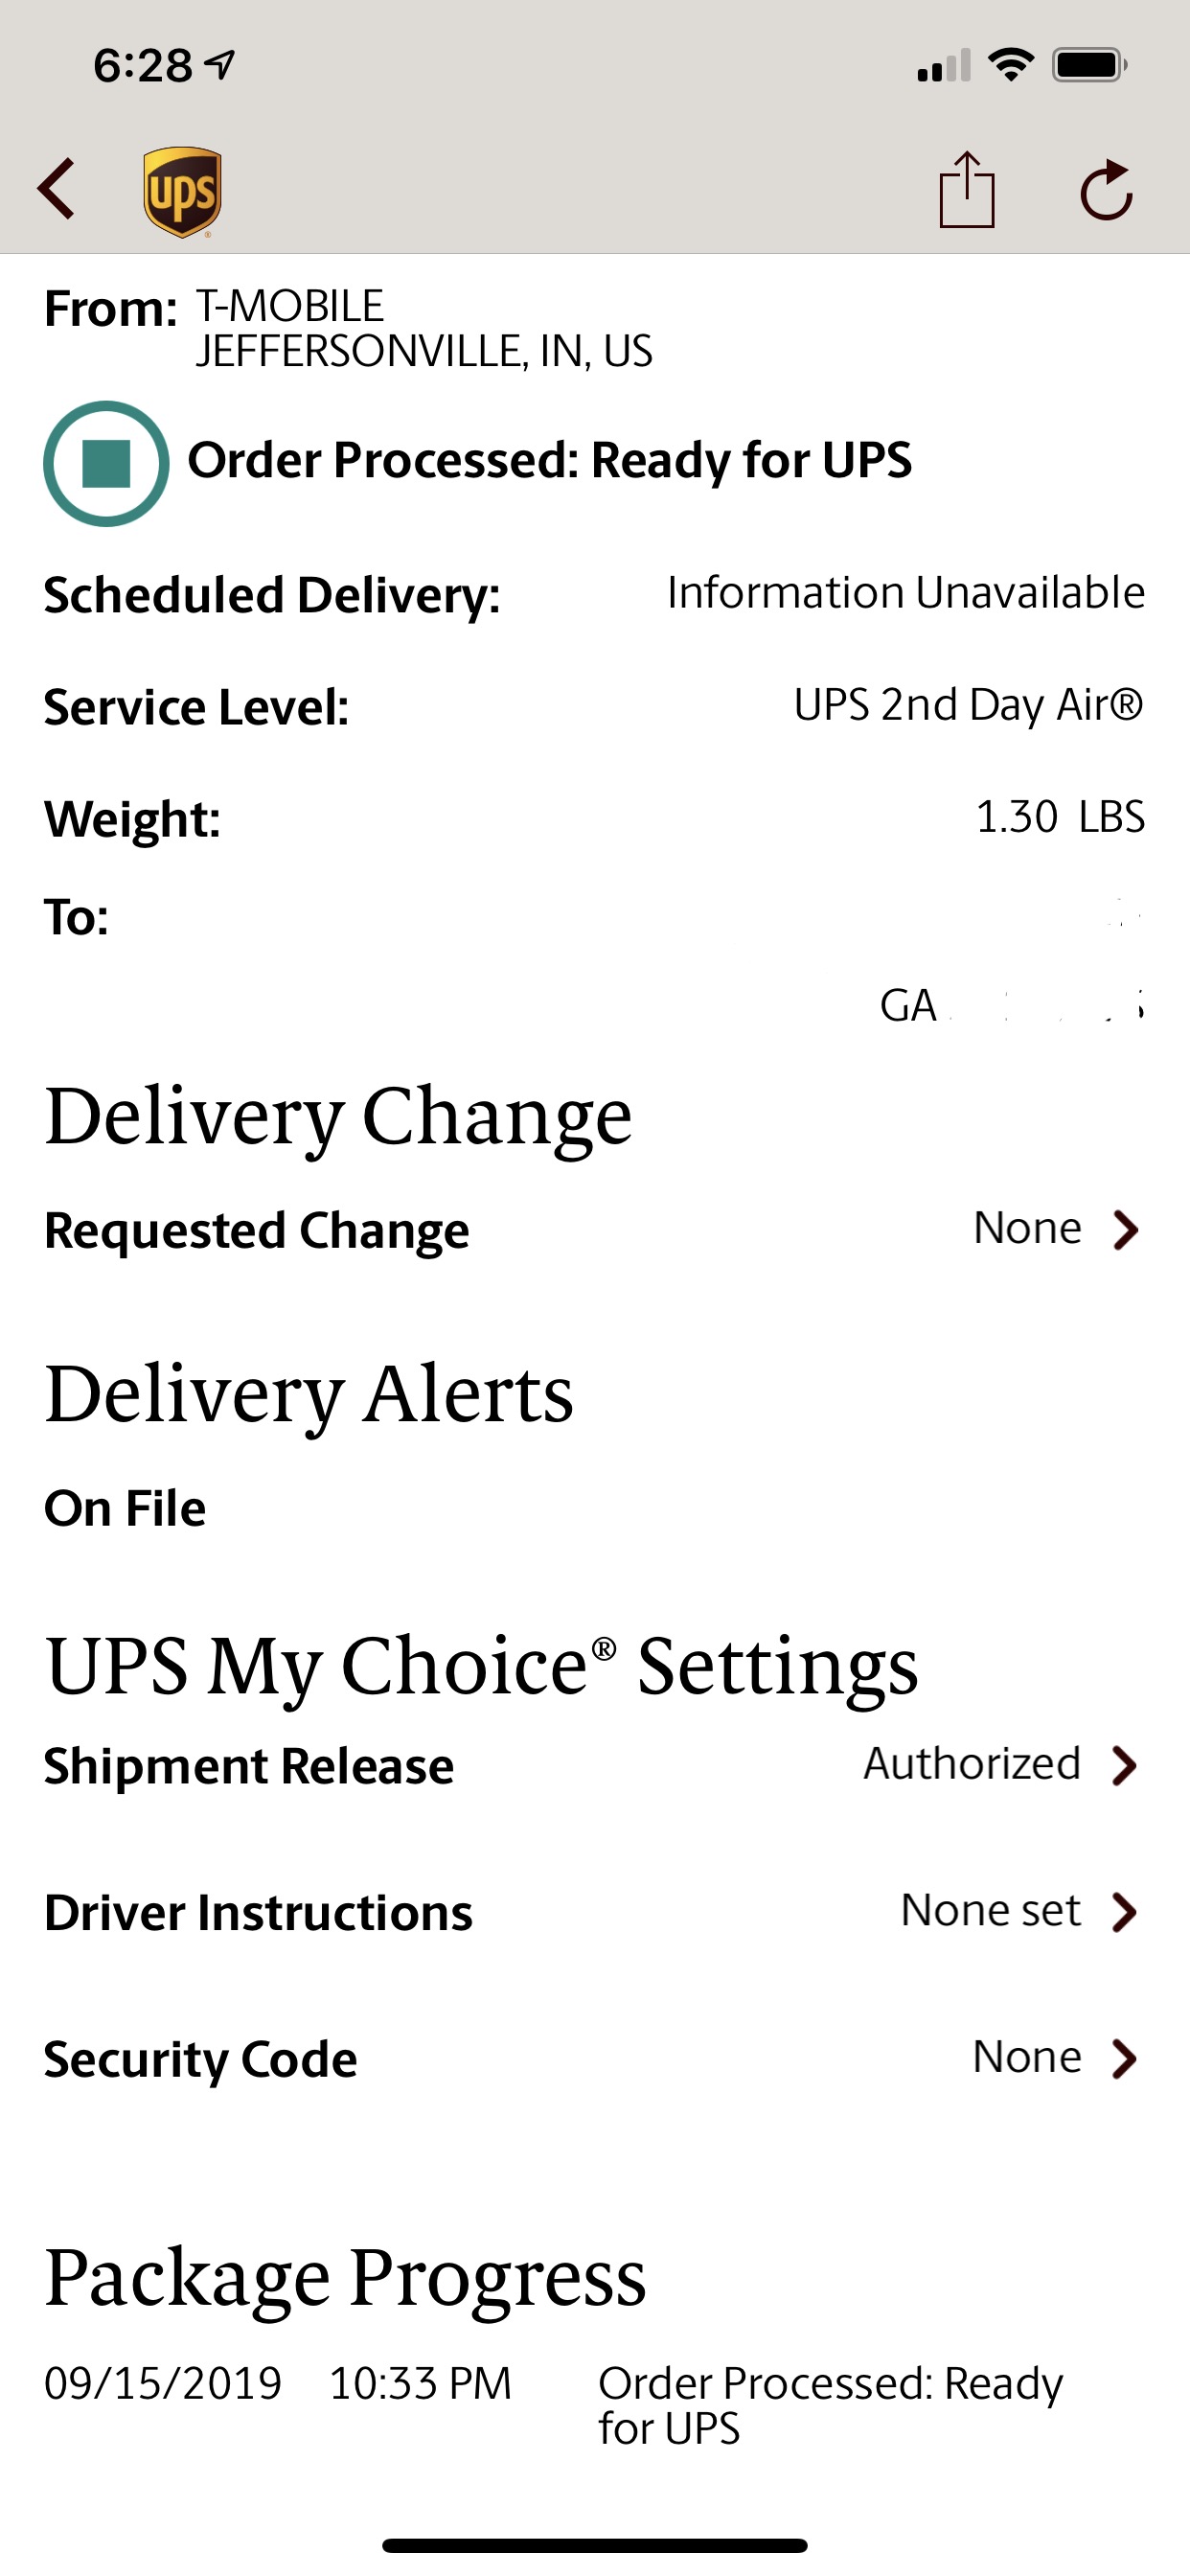Screen dimensions: 1190x2576
Task: Tap the Security Code label
Action: point(200,2059)
